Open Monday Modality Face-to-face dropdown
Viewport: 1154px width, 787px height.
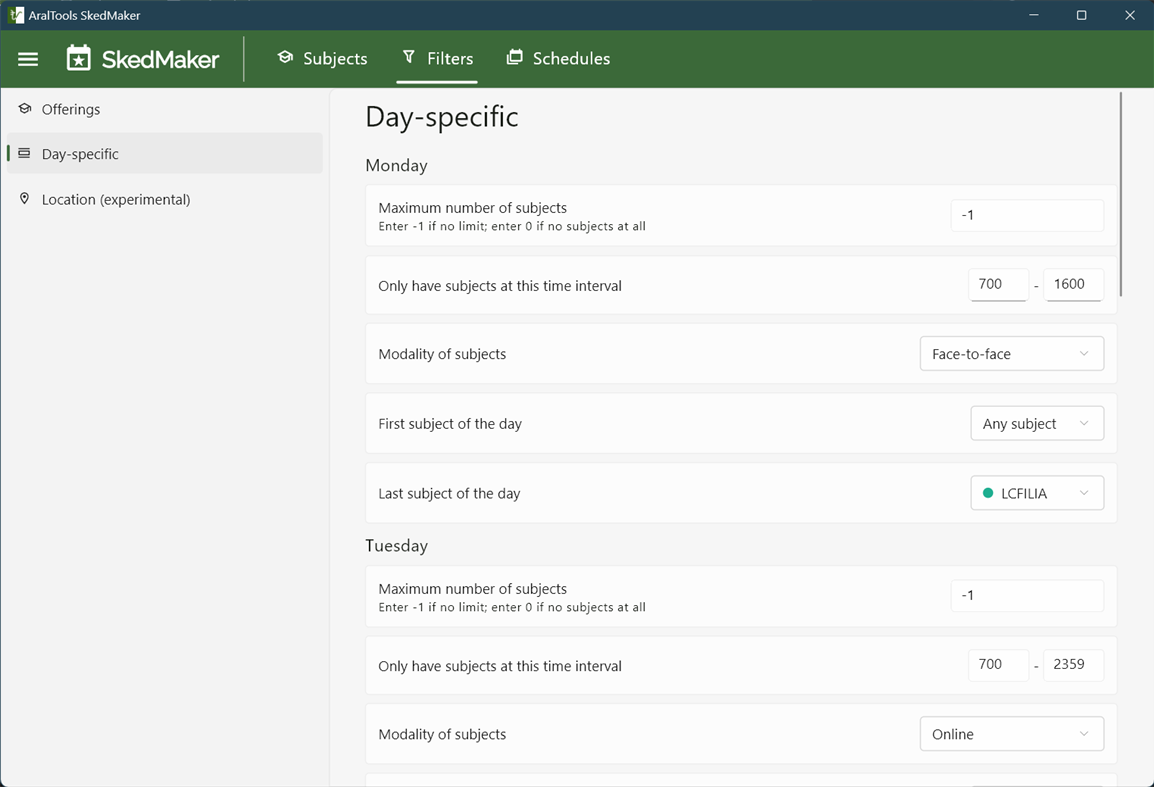click(1011, 354)
